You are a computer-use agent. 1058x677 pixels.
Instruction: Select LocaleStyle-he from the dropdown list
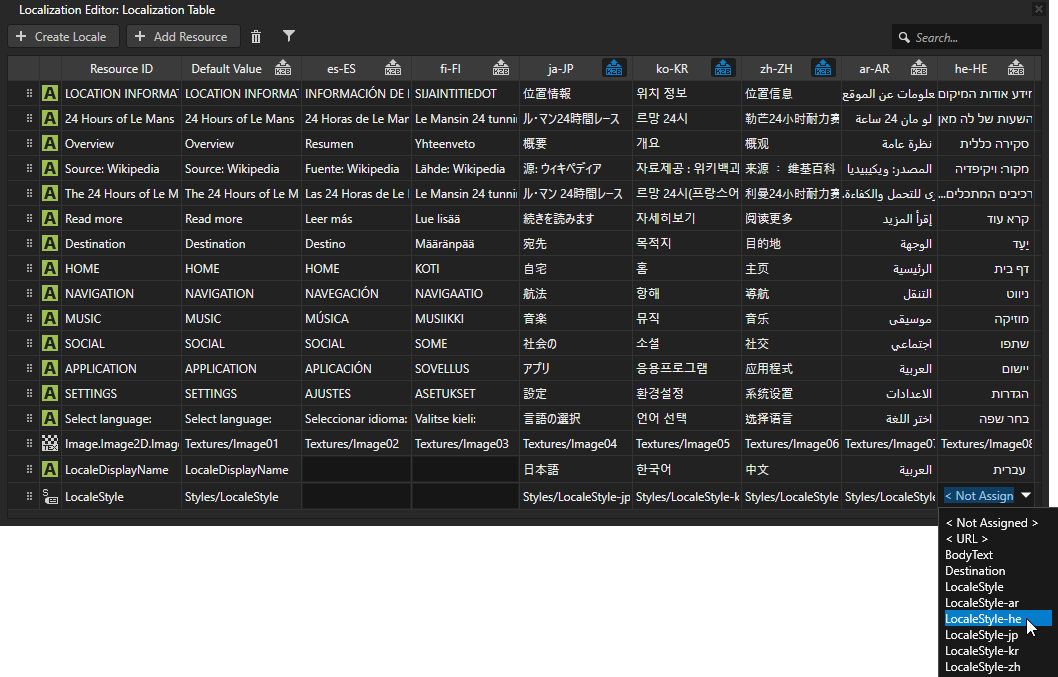982,619
